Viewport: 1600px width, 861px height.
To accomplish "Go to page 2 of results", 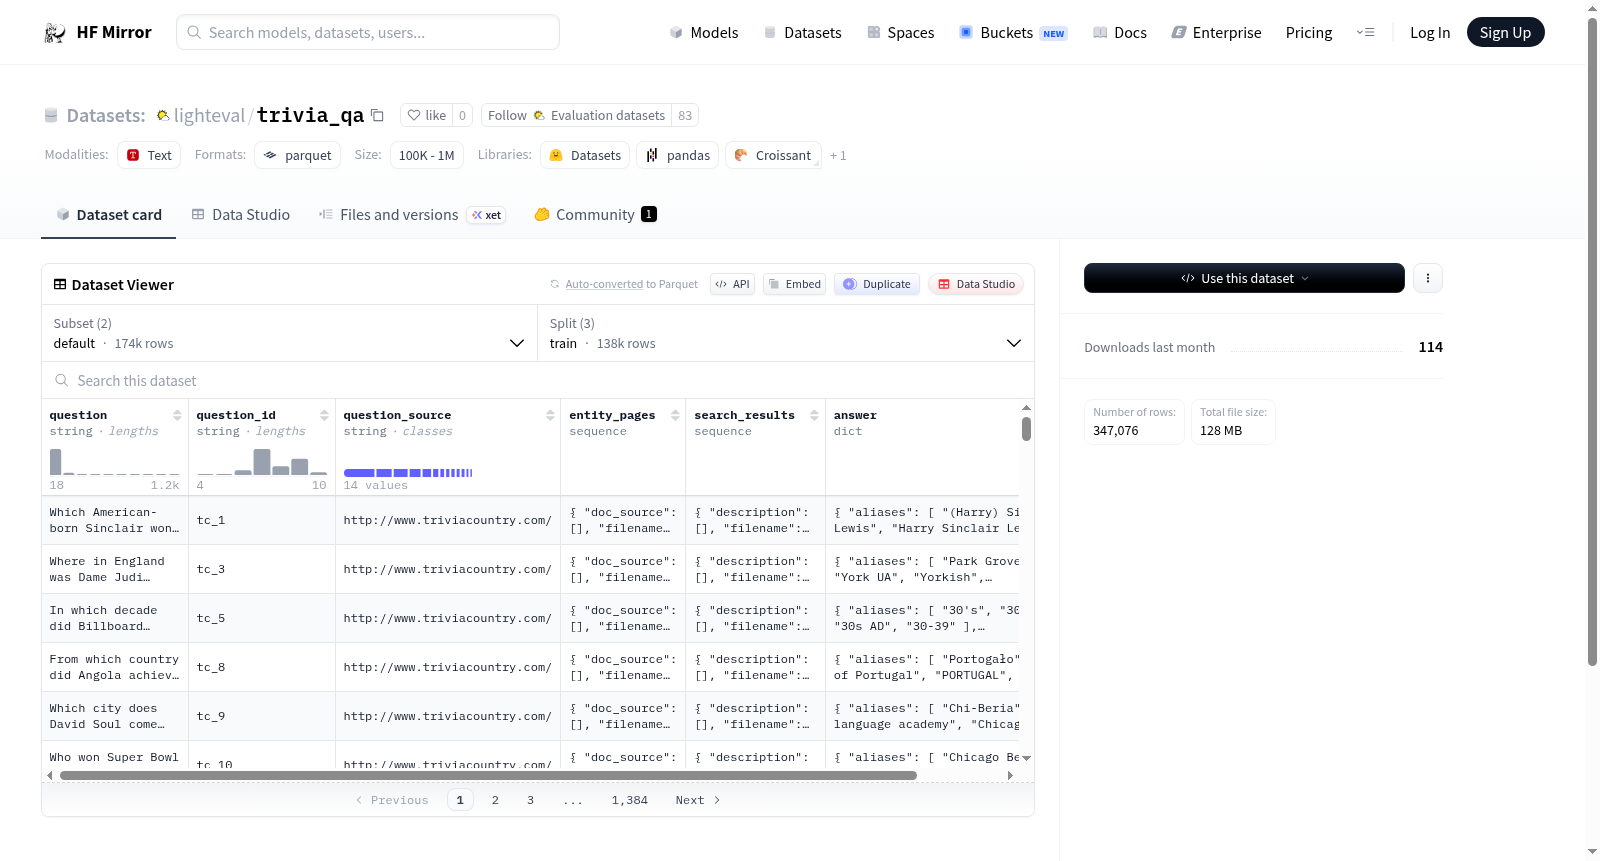I will tap(495, 800).
